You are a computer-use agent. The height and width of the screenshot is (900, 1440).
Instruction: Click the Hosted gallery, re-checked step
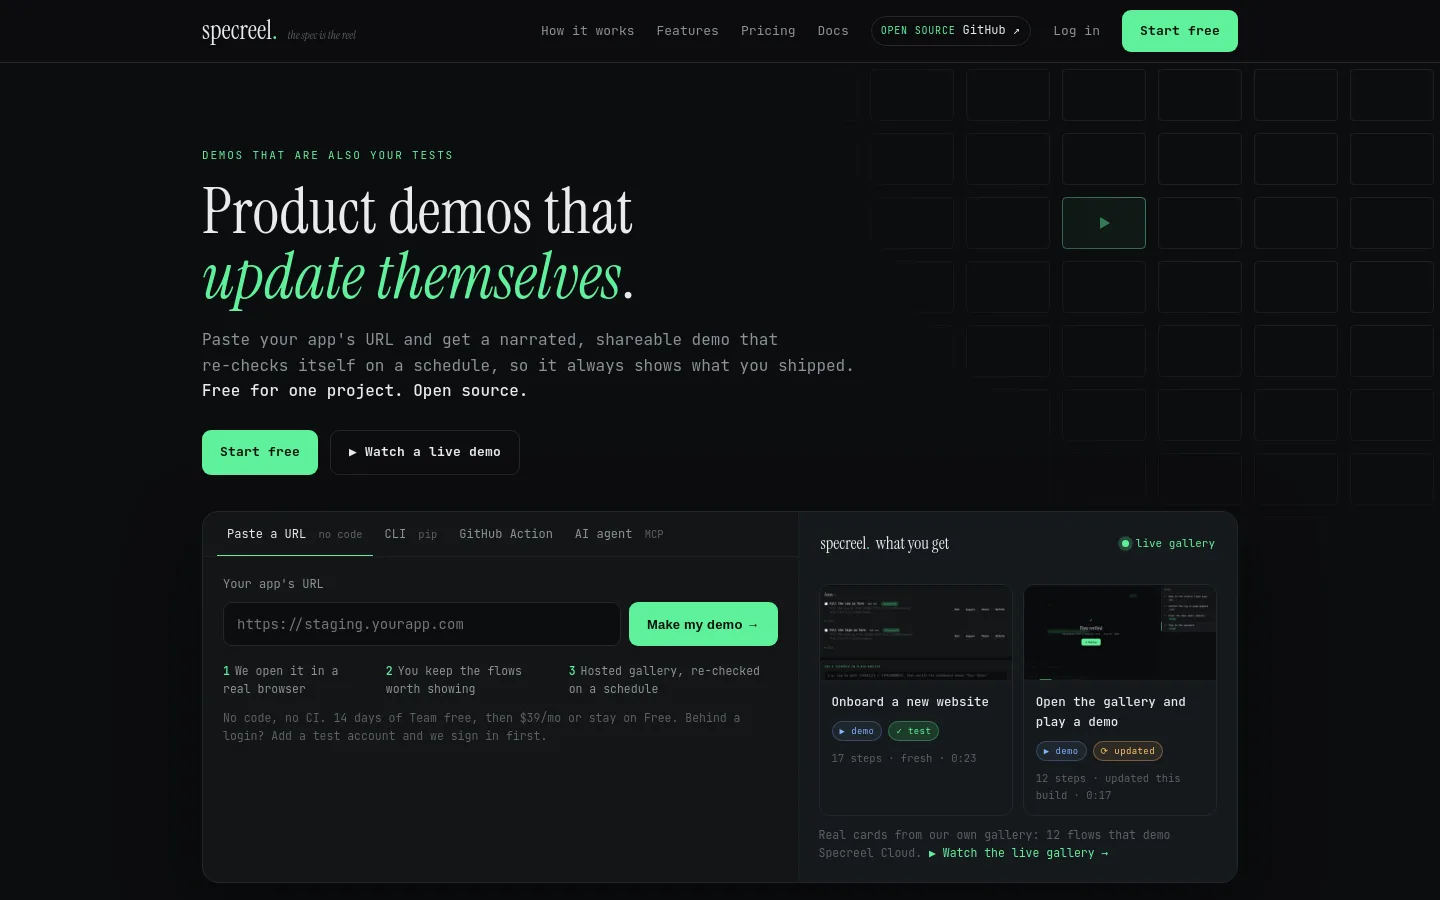tap(664, 680)
